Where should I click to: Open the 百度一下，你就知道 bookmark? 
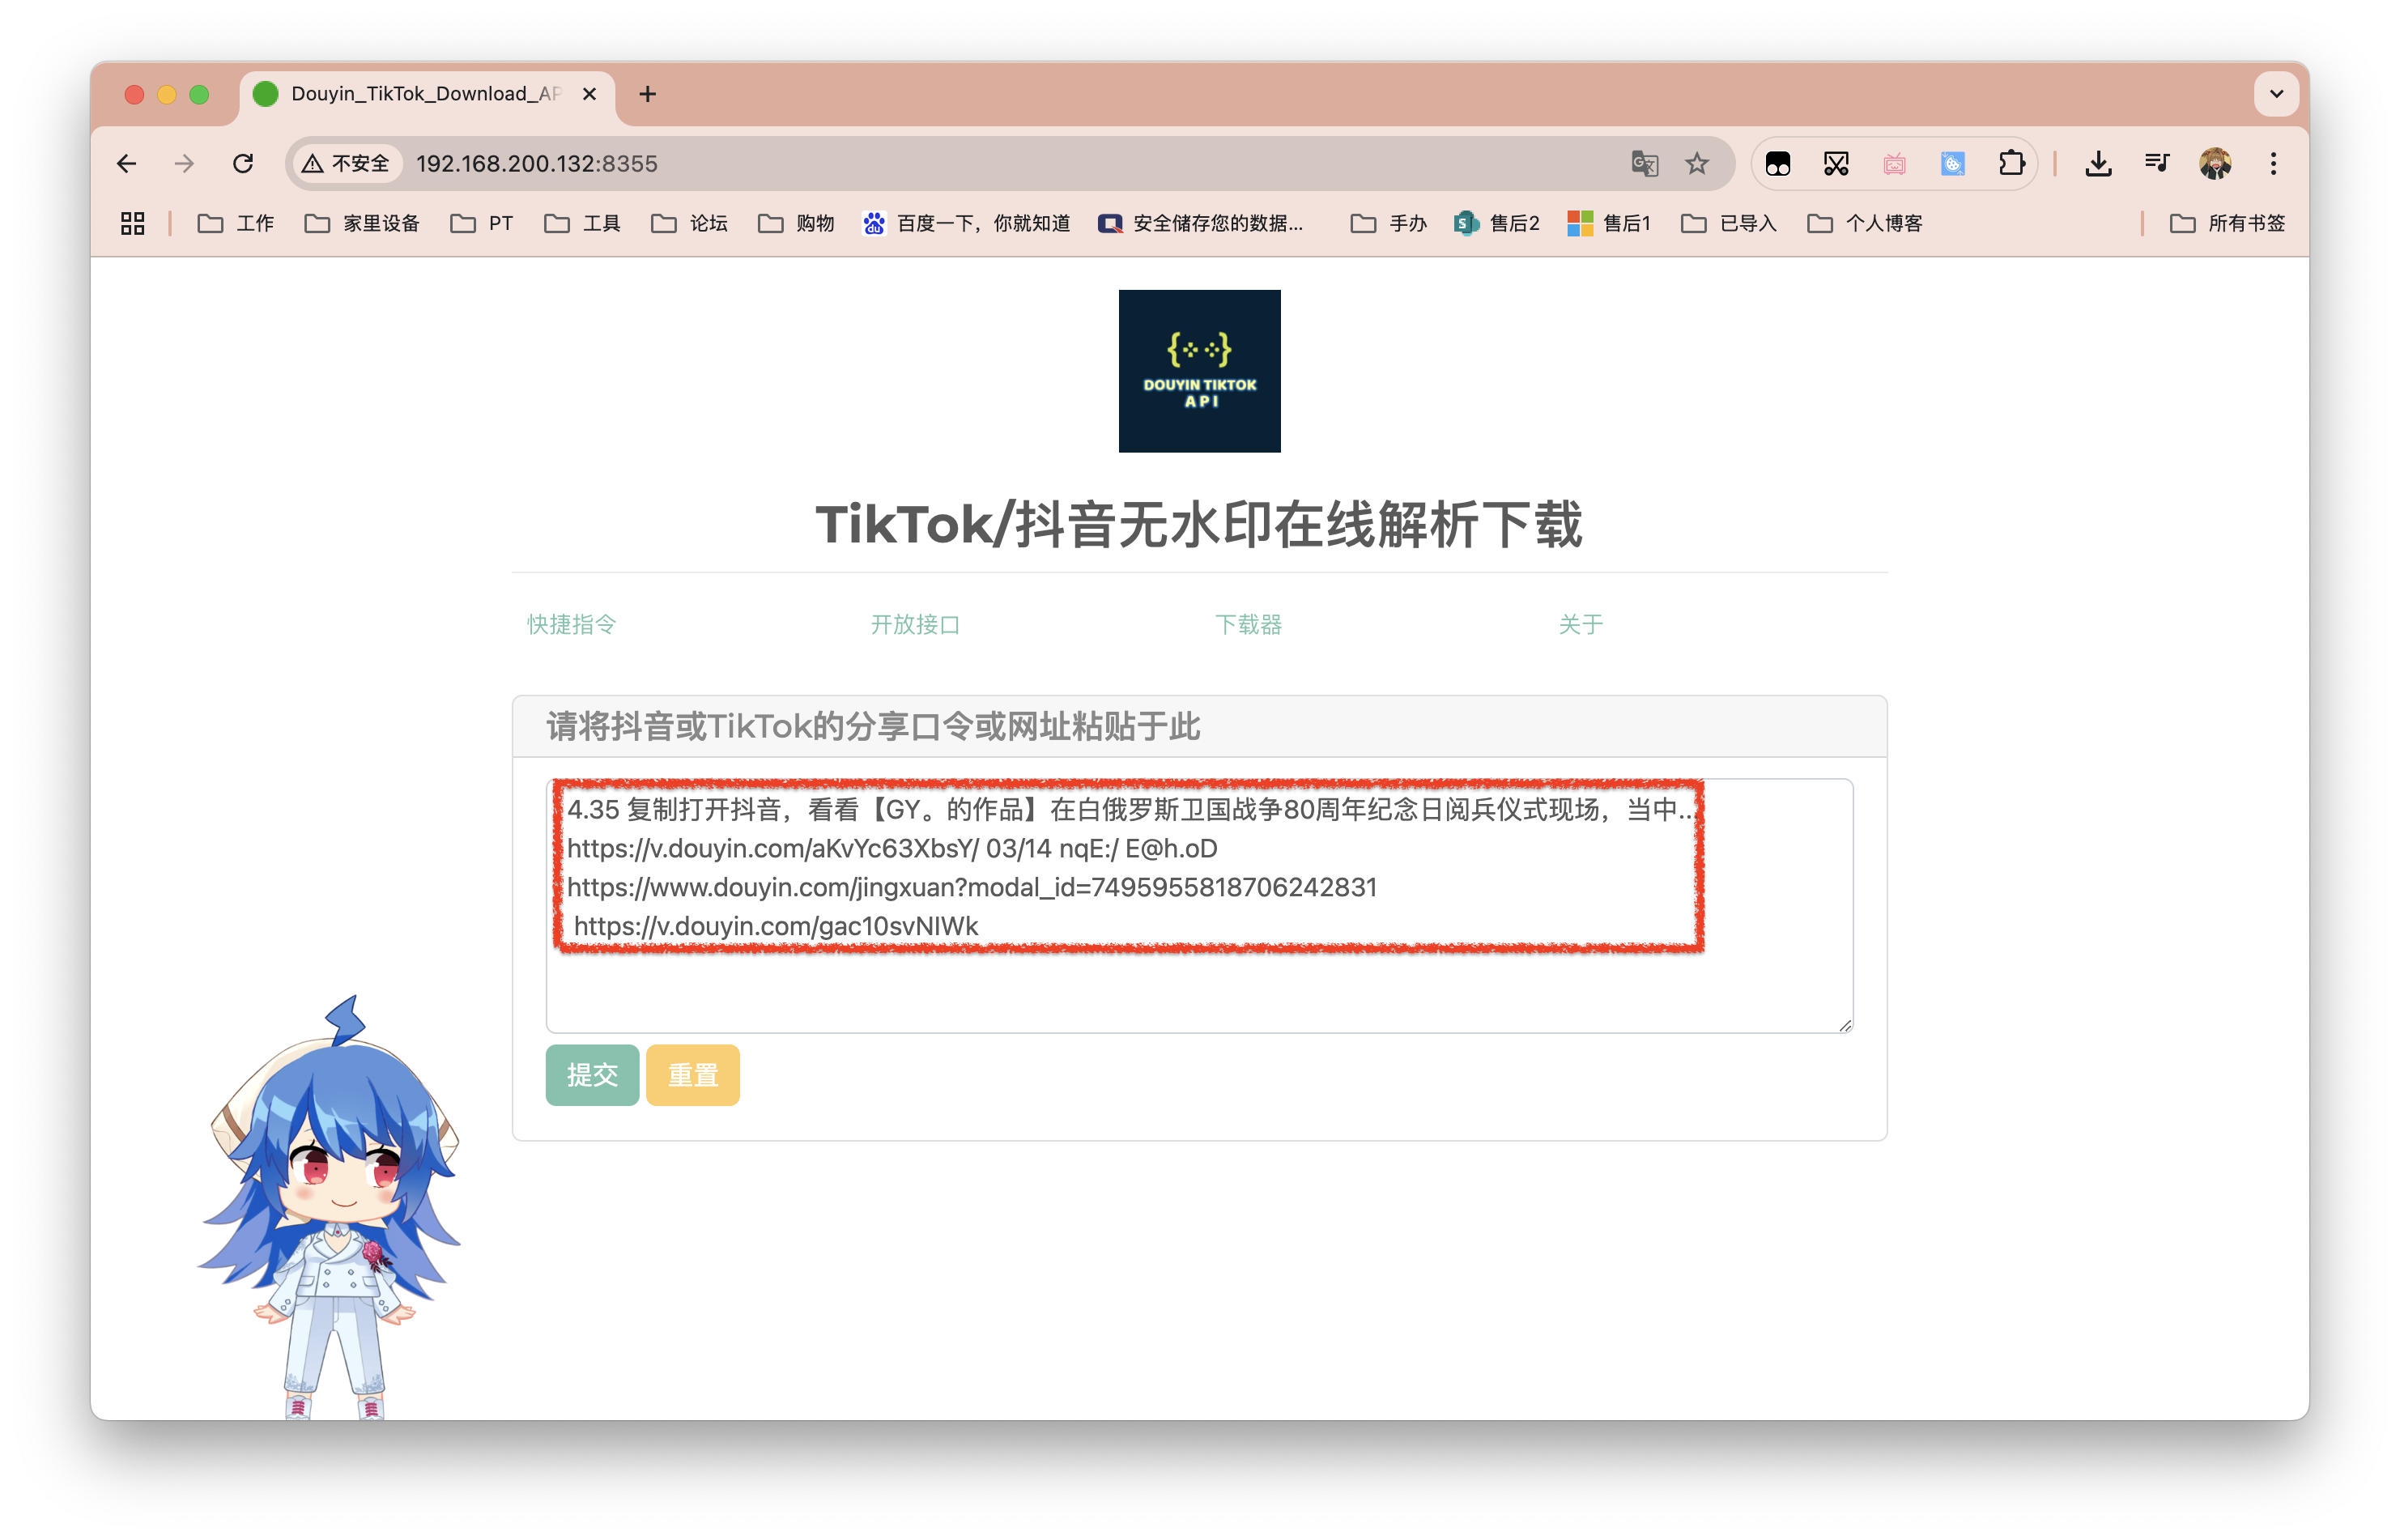click(967, 223)
